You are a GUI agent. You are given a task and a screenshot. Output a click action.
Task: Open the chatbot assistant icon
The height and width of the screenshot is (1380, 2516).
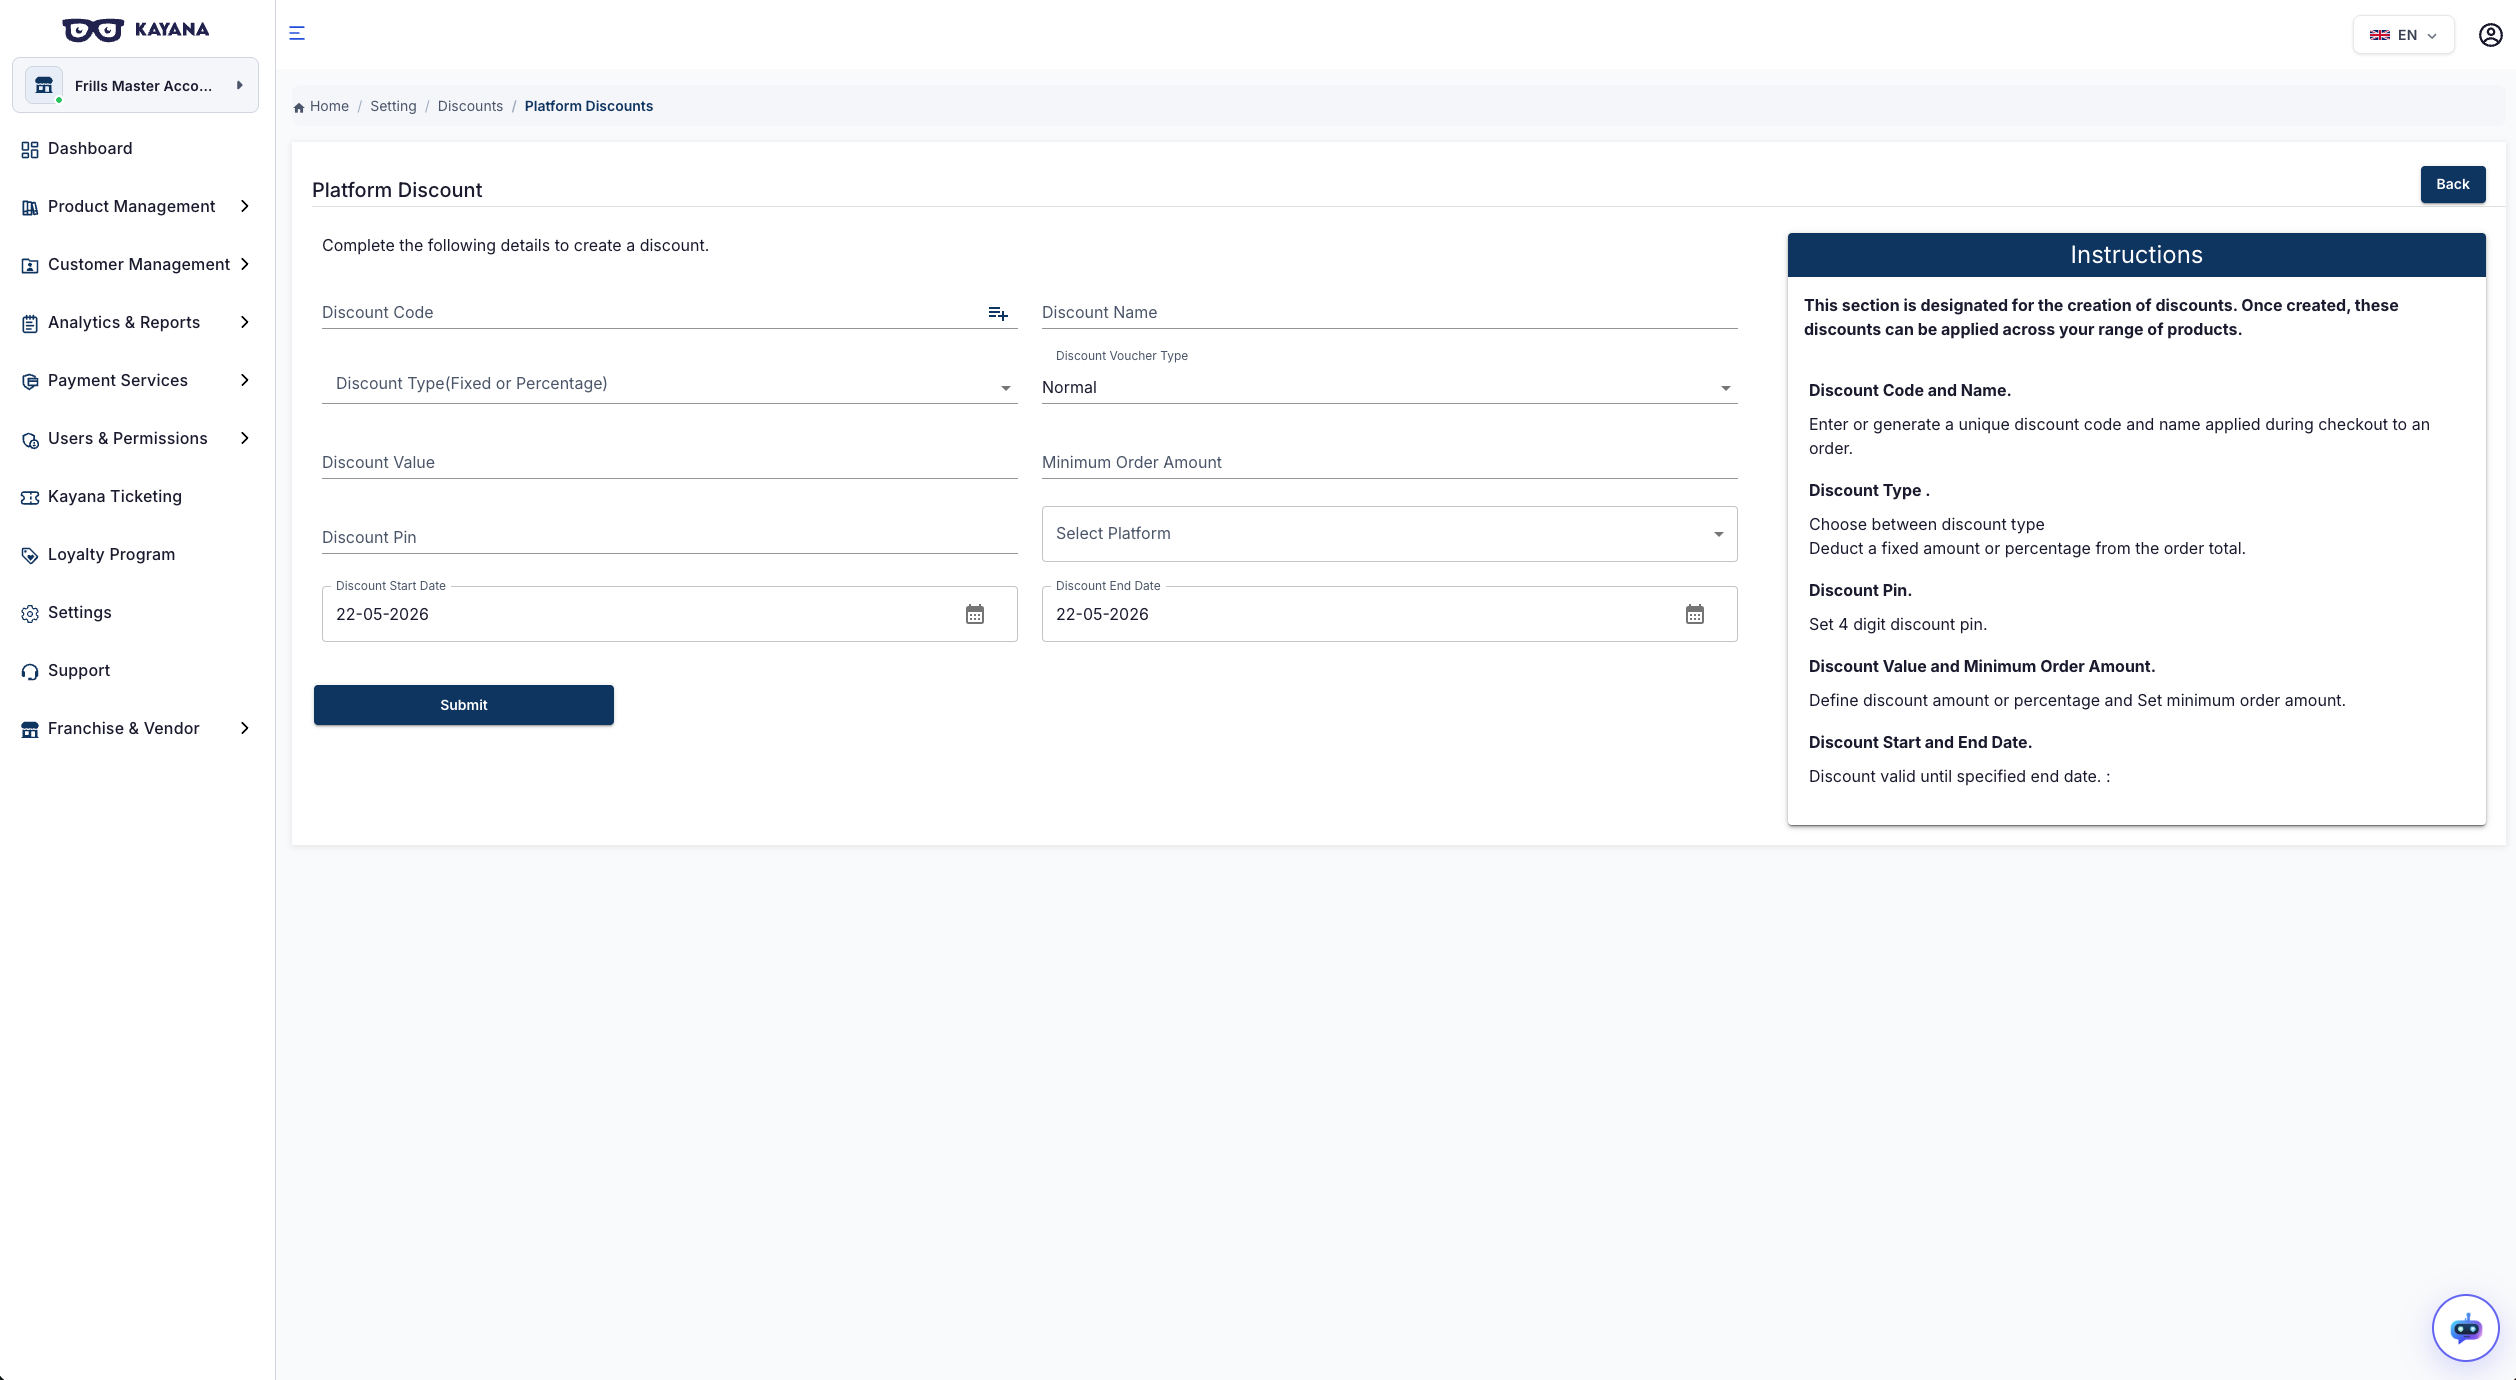(2465, 1328)
